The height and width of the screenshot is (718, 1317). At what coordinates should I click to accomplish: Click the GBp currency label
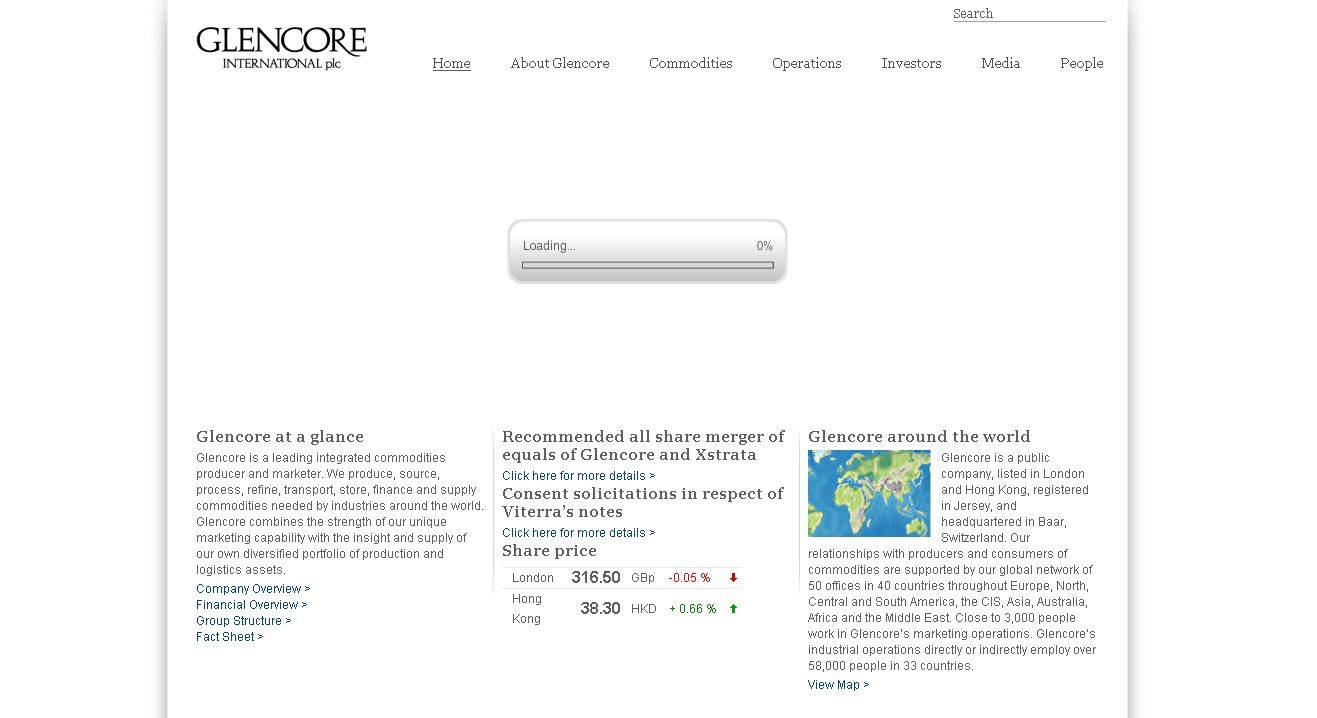(643, 578)
